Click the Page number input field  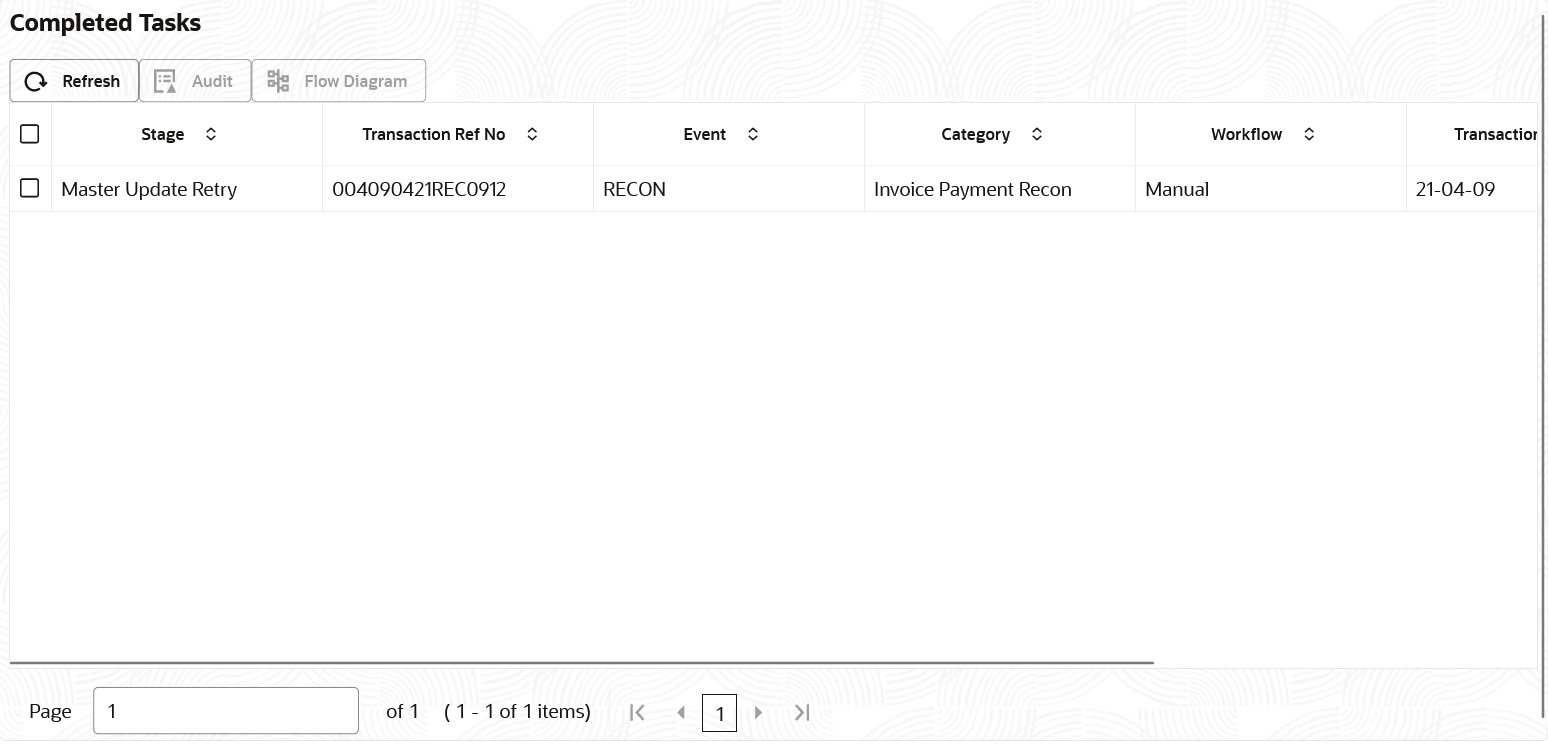(x=225, y=710)
